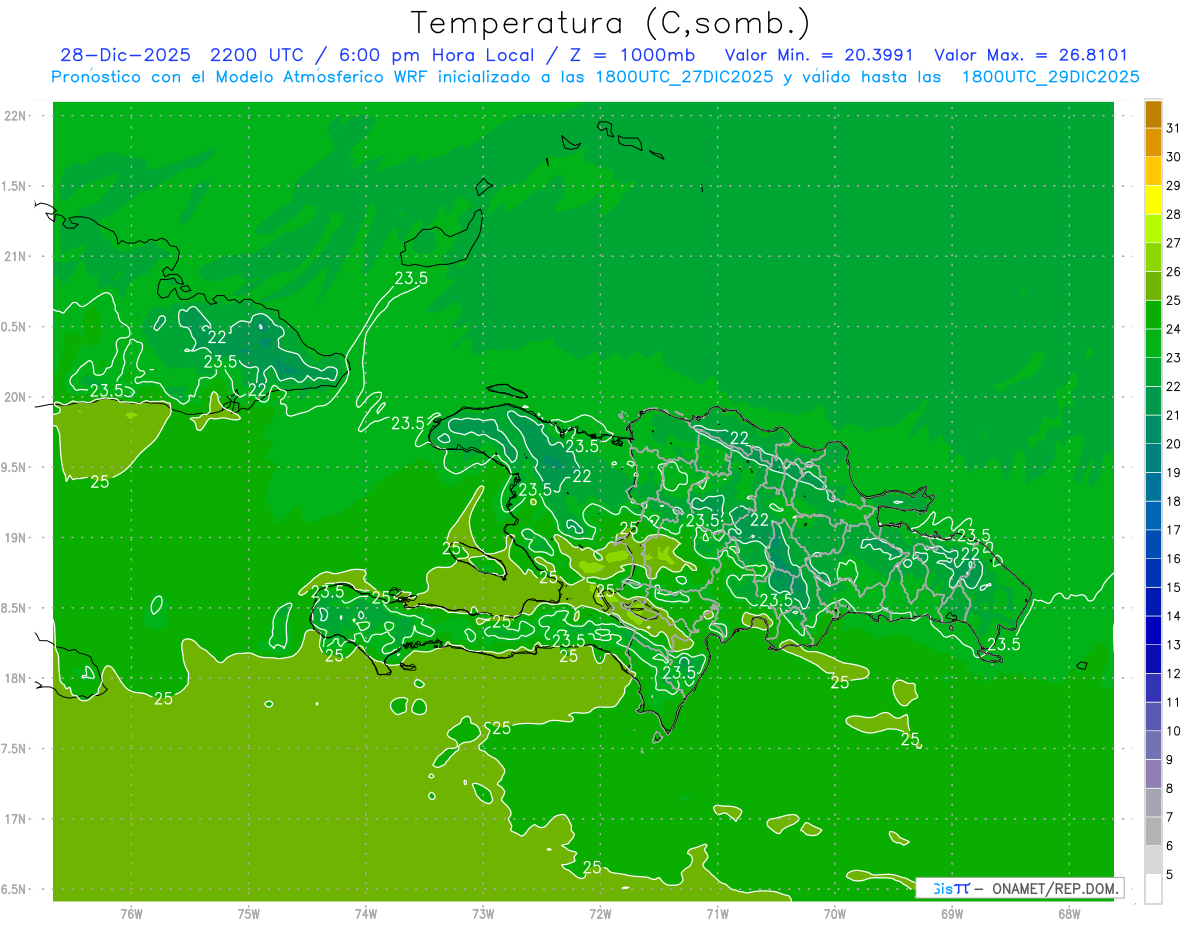Click the legend value '13'

[1173, 645]
